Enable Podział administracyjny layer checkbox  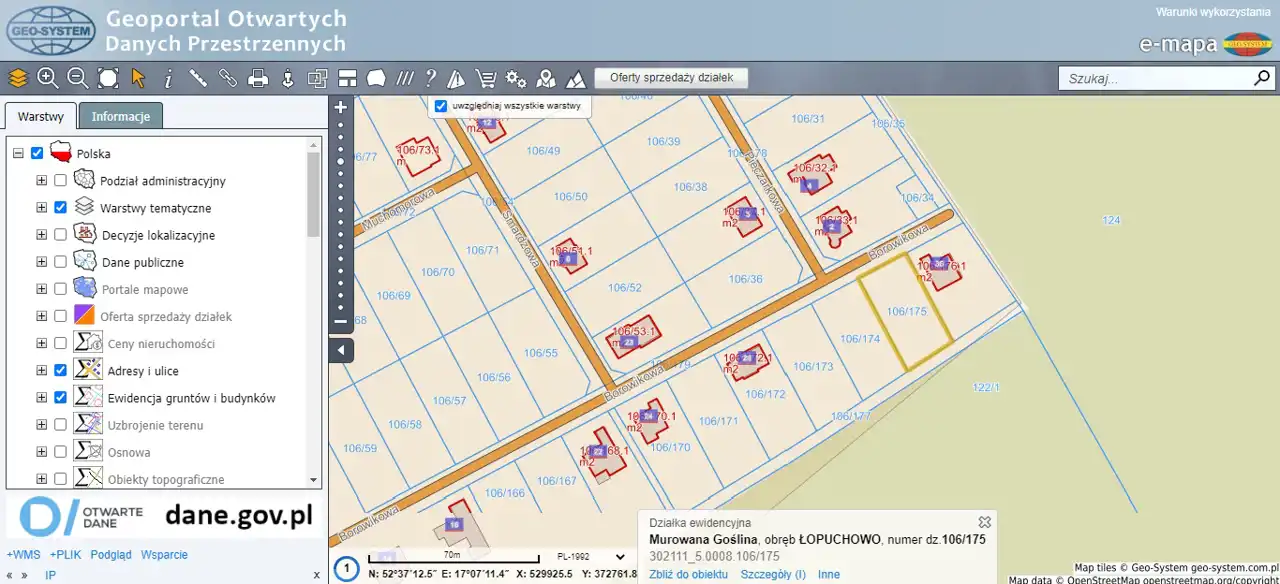[61, 180]
